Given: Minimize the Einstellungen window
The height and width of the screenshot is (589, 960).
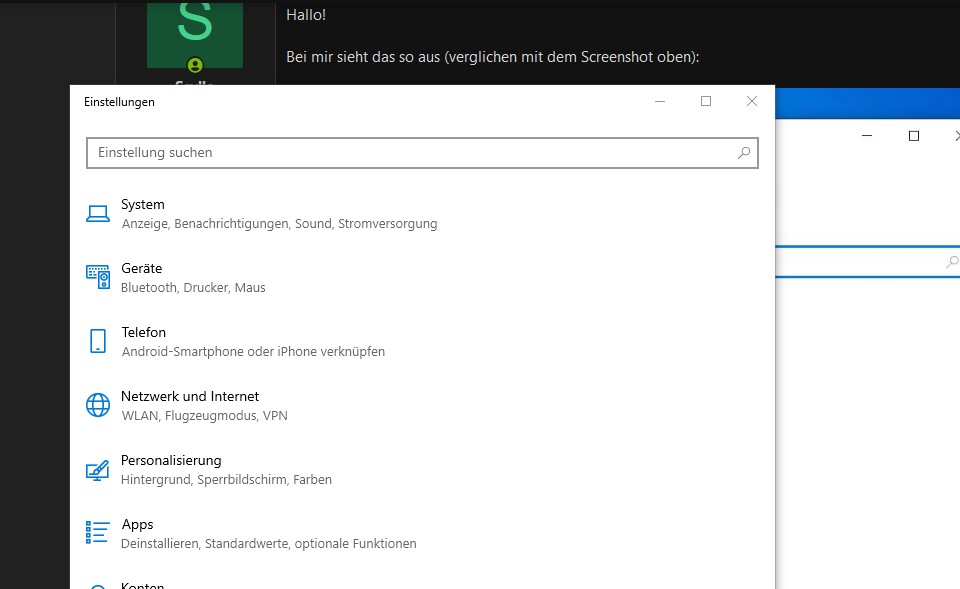Looking at the screenshot, I should 660,101.
